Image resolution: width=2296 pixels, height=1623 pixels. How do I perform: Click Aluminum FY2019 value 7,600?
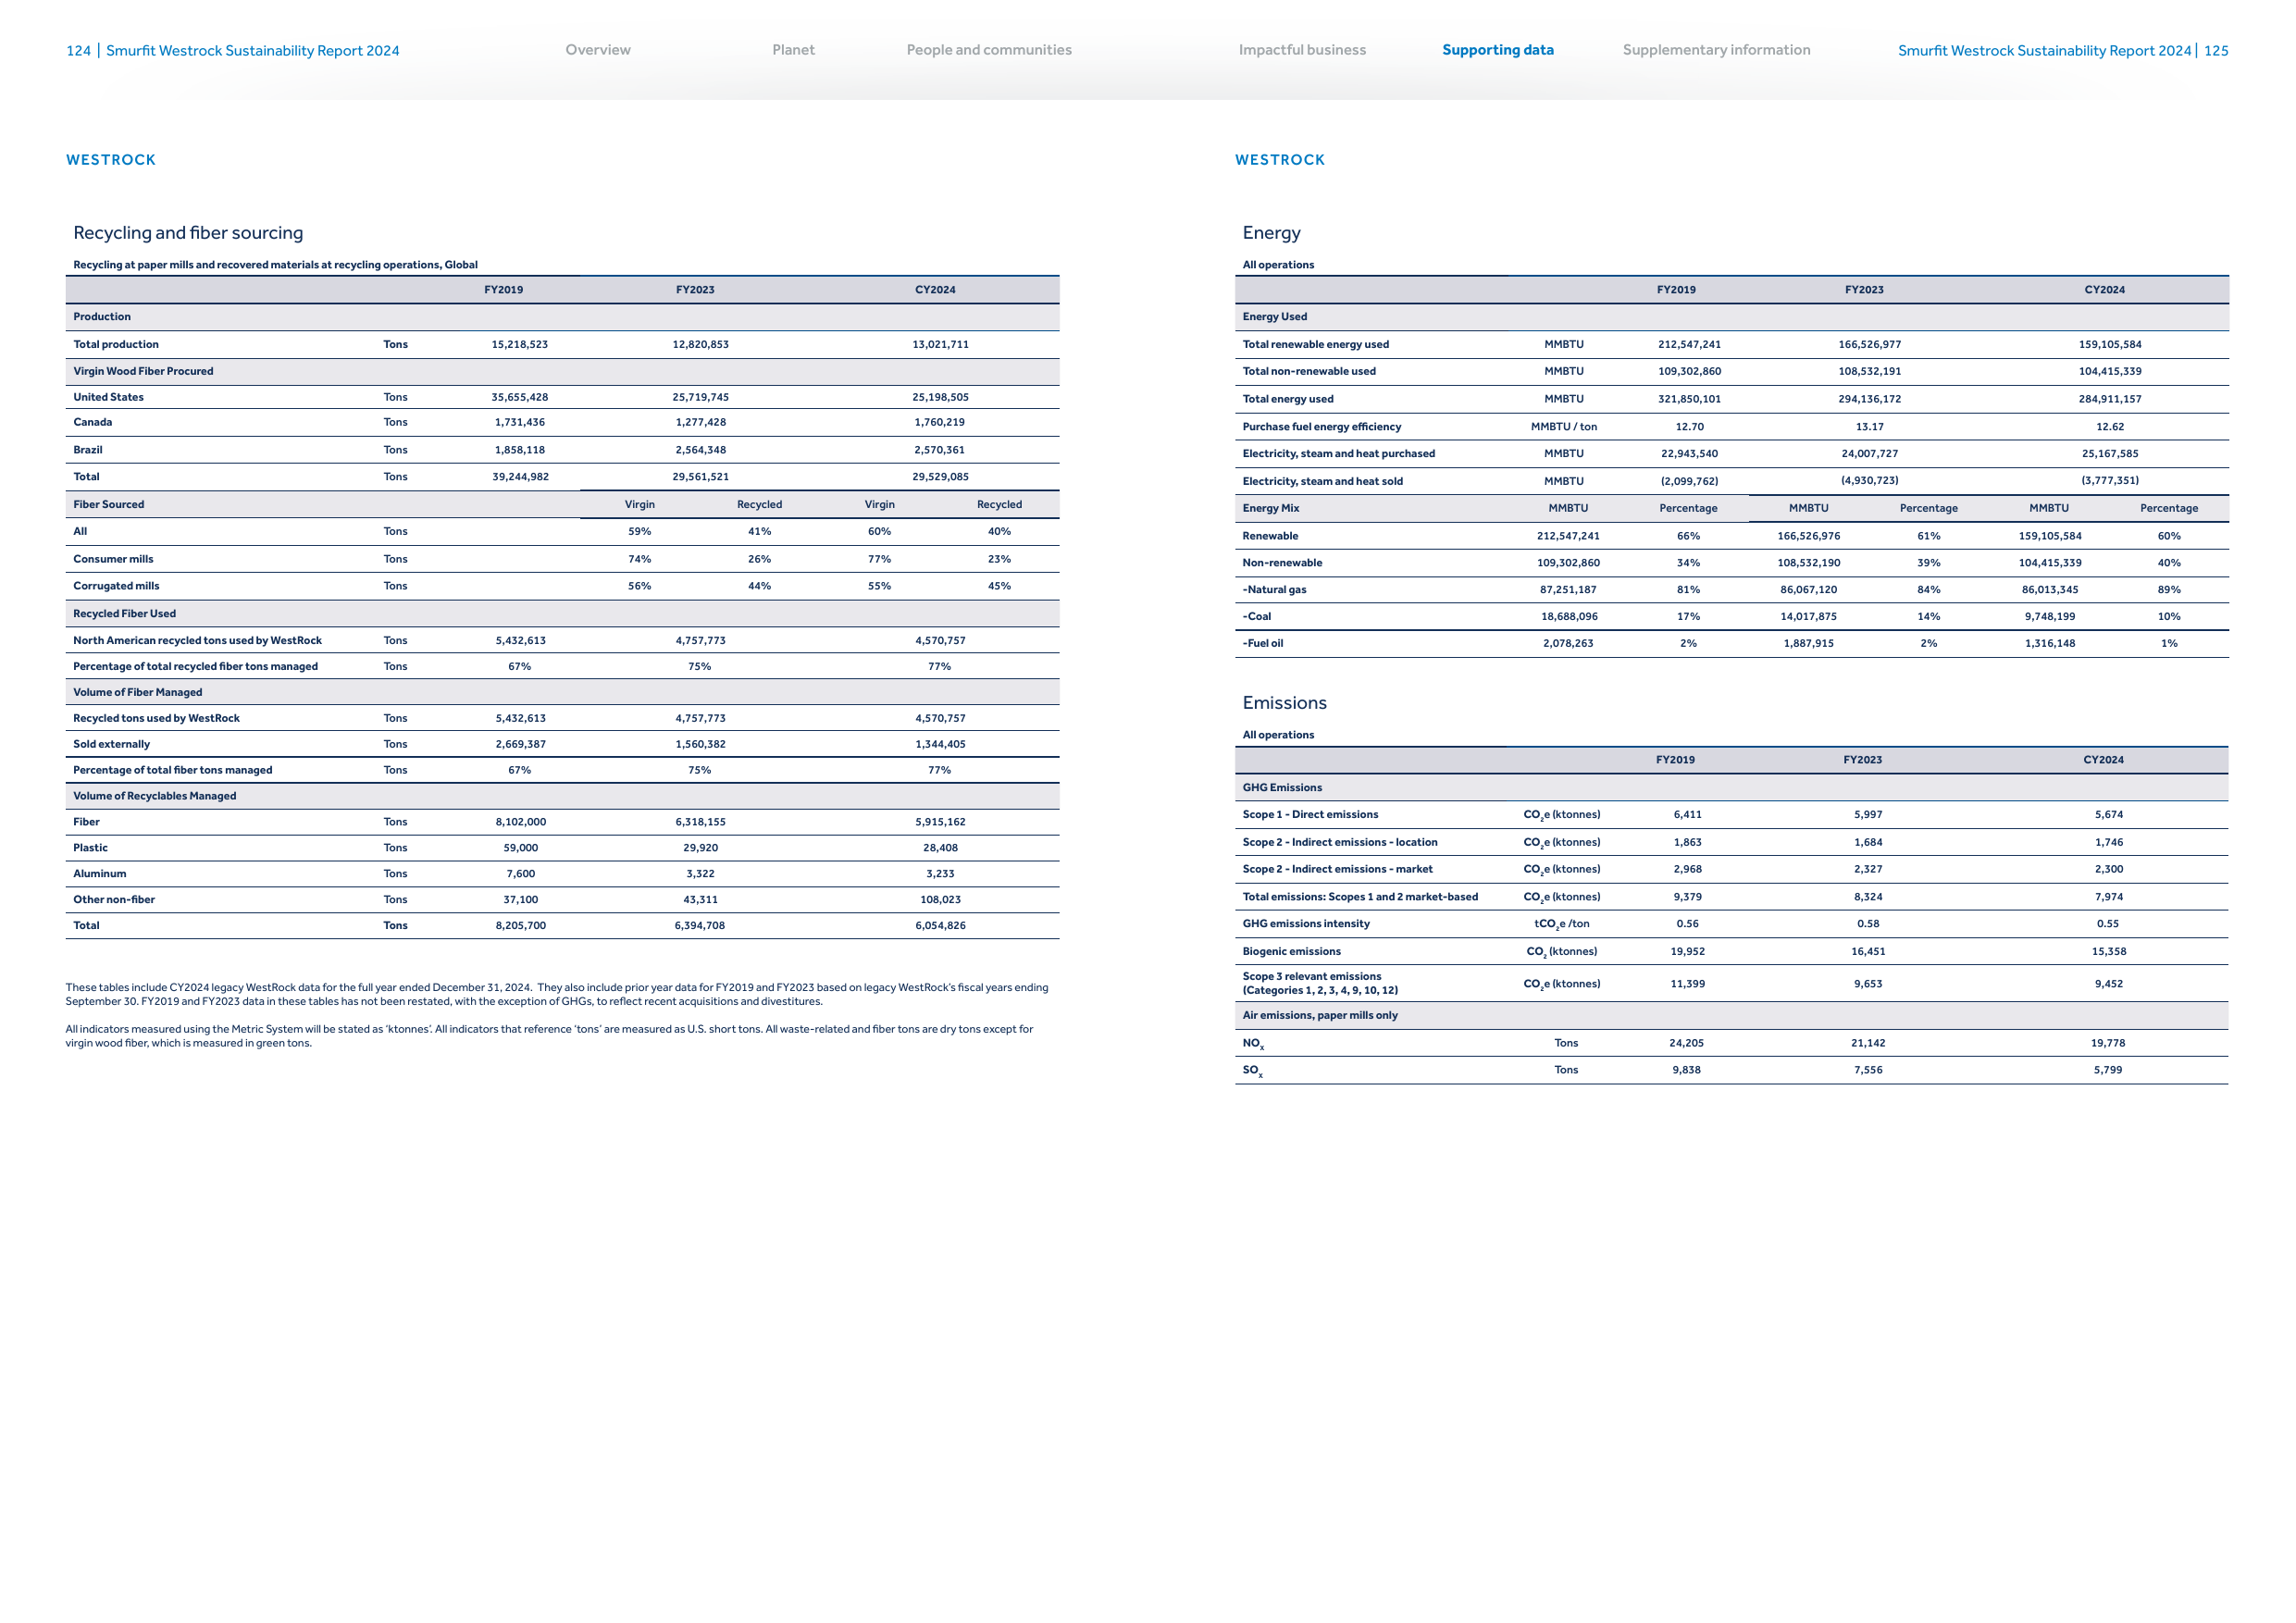tap(520, 874)
